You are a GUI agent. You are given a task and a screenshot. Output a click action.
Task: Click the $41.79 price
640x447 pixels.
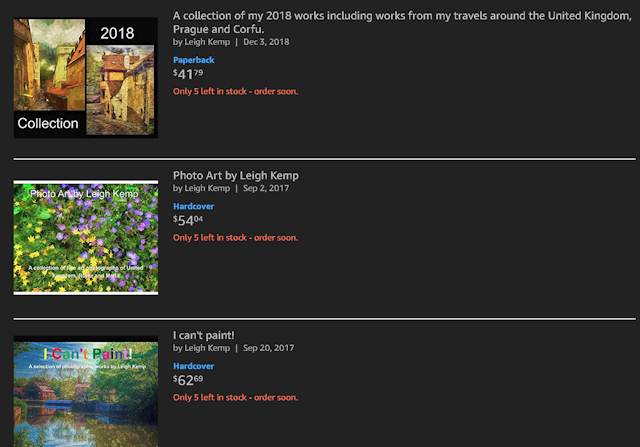[188, 74]
